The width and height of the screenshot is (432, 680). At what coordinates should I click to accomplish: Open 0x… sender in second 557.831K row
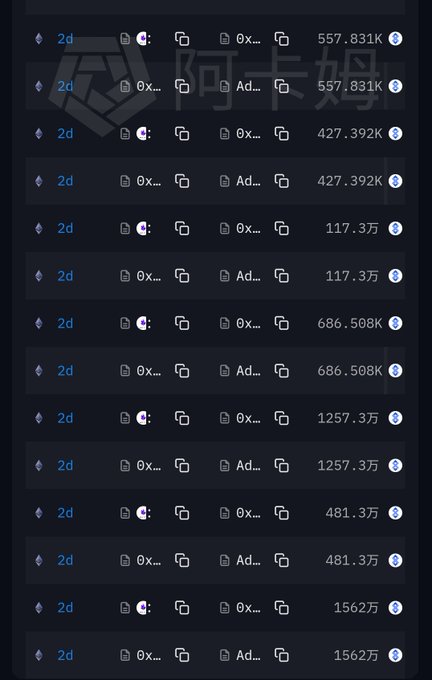pyautogui.click(x=149, y=86)
